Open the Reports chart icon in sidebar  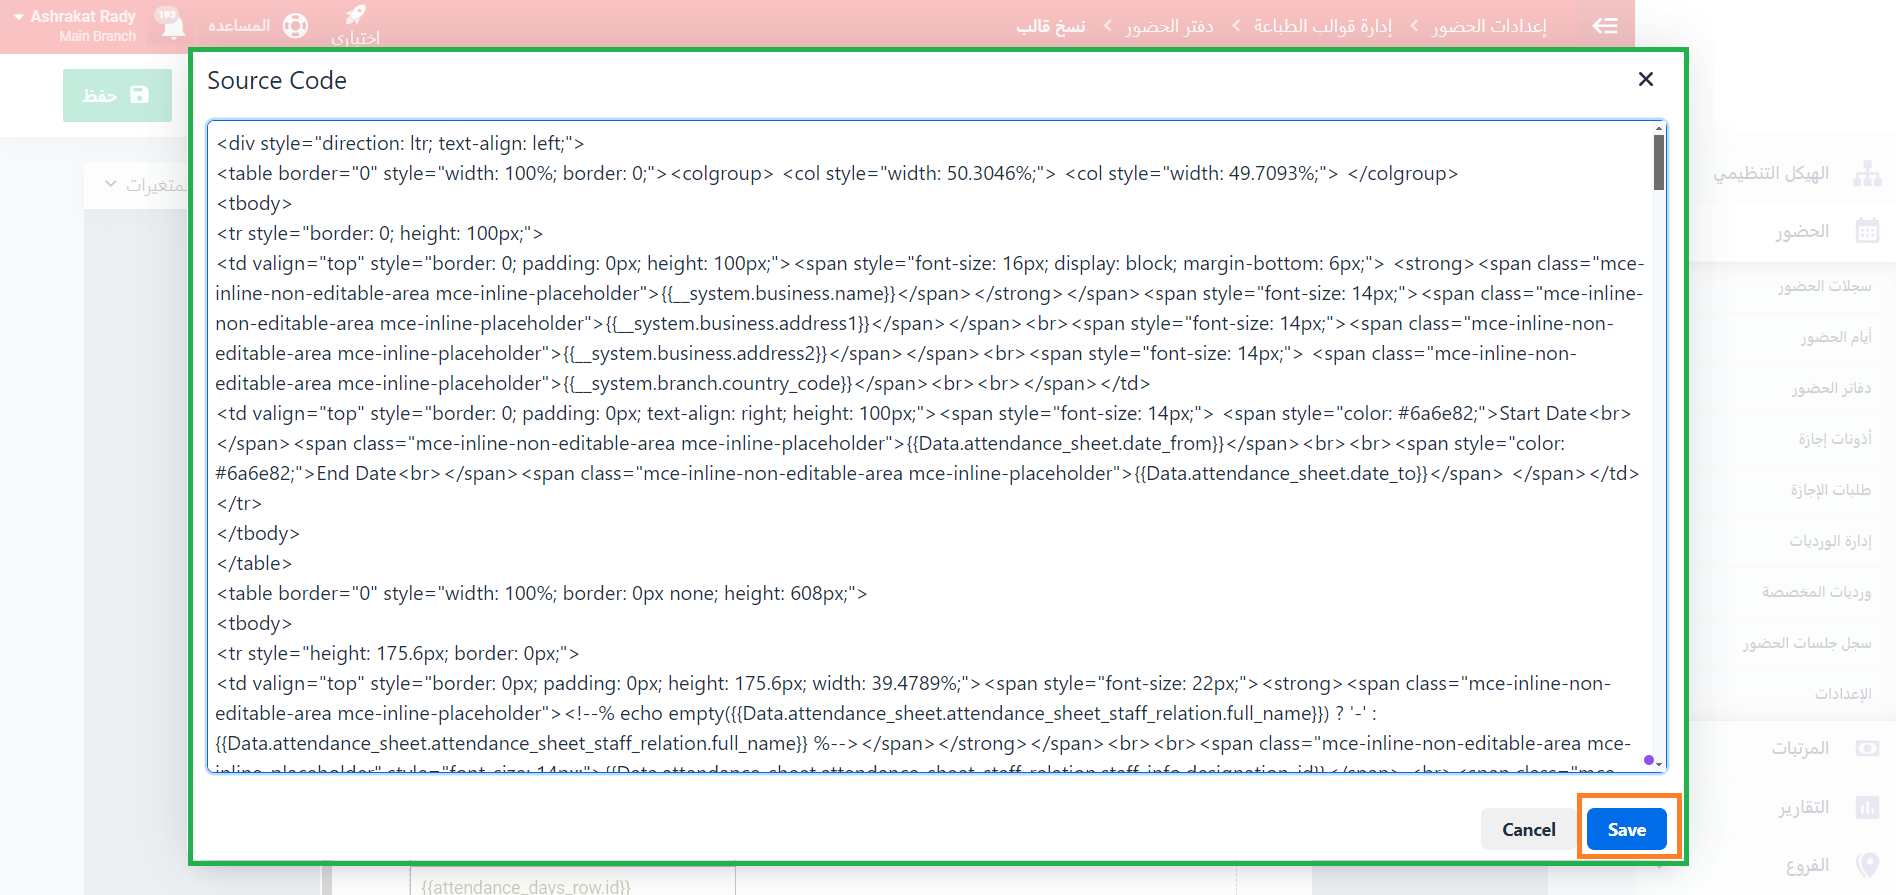click(1866, 807)
